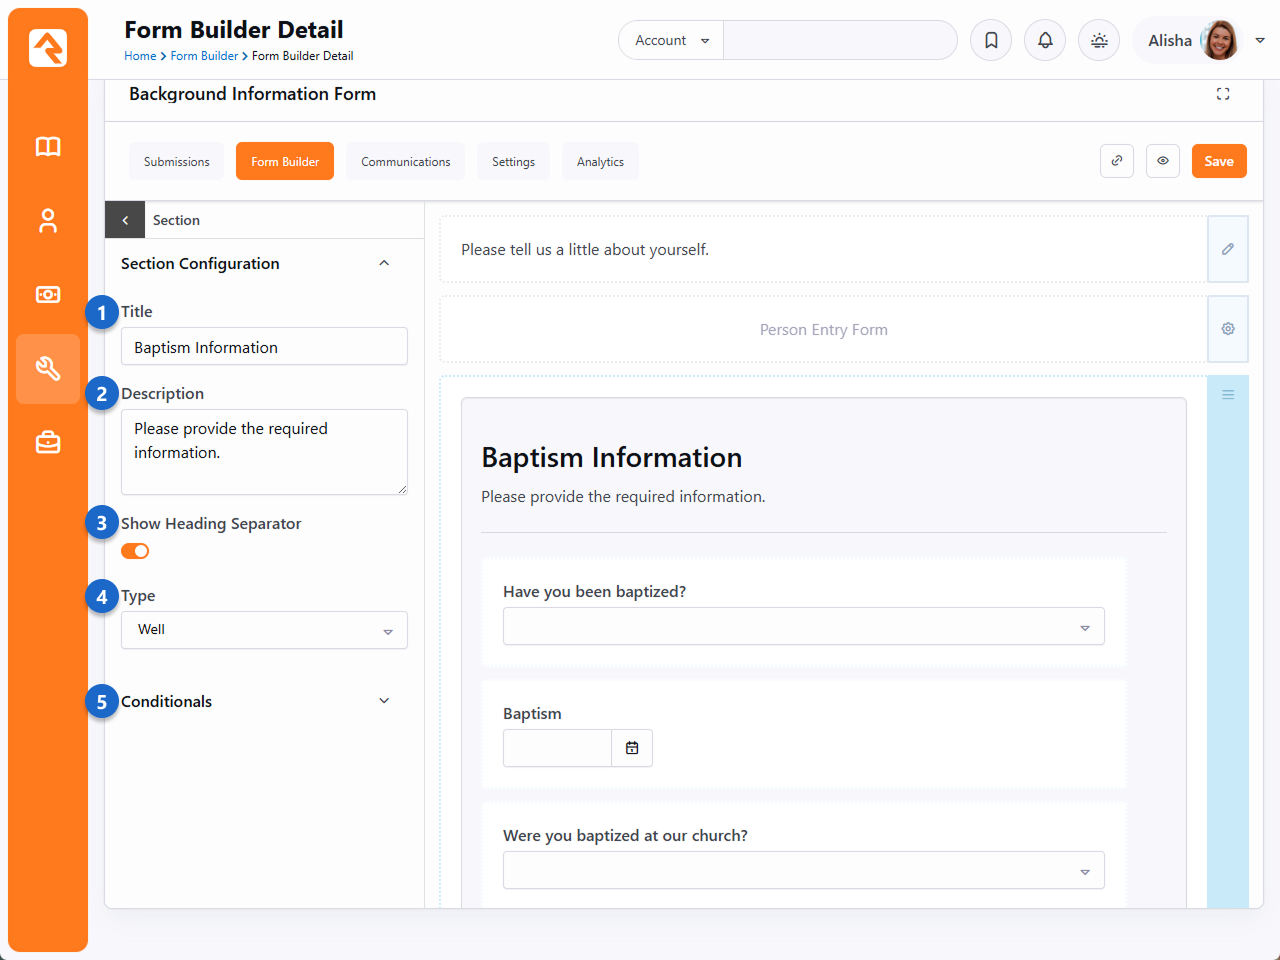Open the 'Have you been baptized?' dropdown
This screenshot has width=1280, height=960.
tap(803, 627)
